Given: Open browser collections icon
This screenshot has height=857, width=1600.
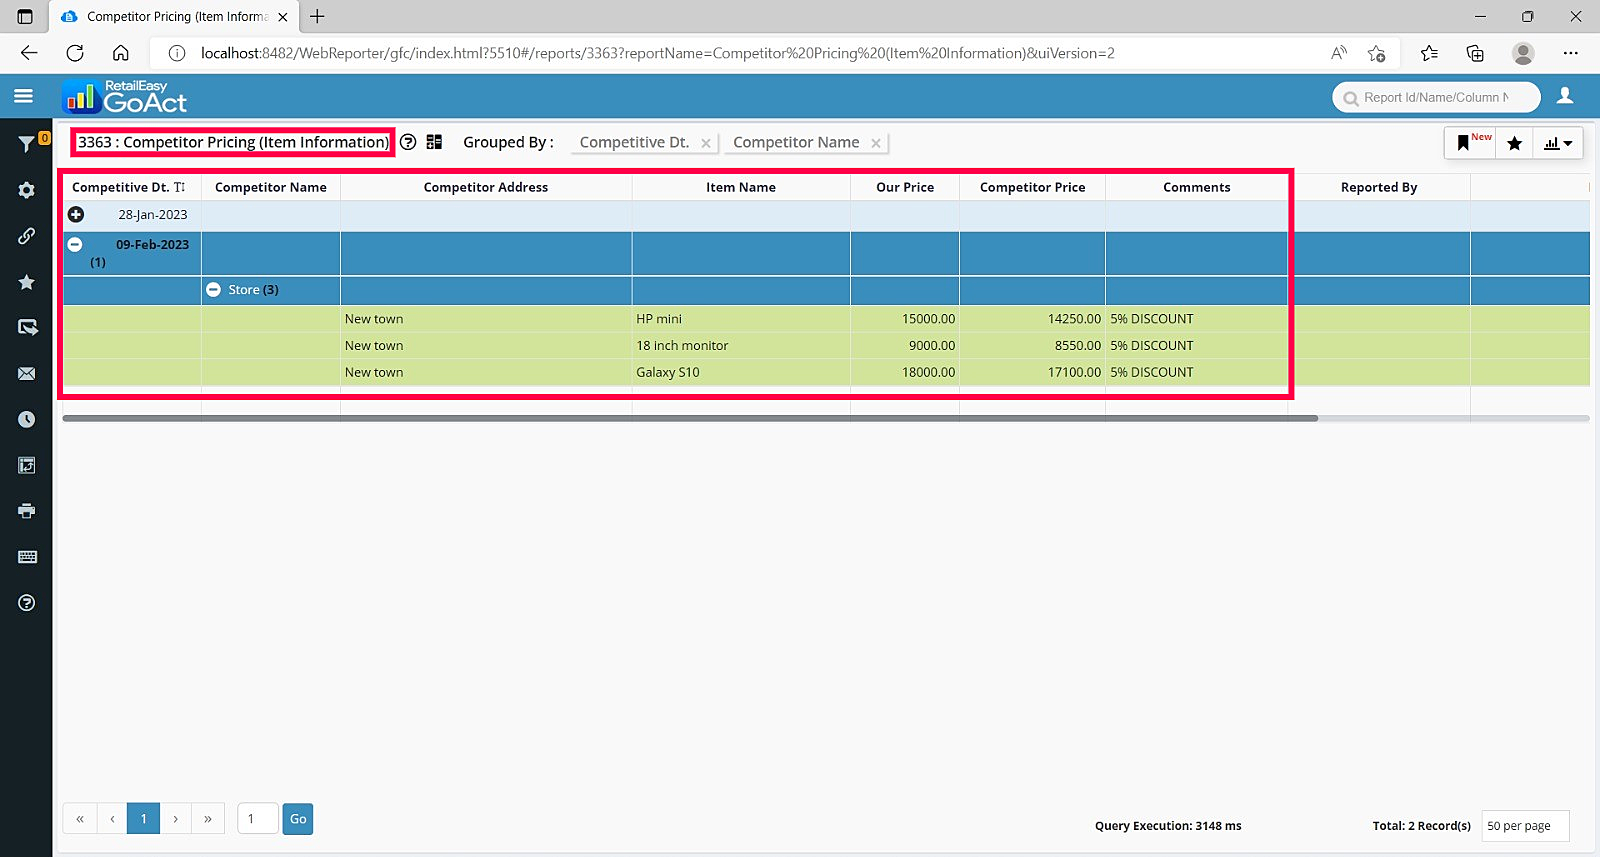Looking at the screenshot, I should (x=1475, y=53).
